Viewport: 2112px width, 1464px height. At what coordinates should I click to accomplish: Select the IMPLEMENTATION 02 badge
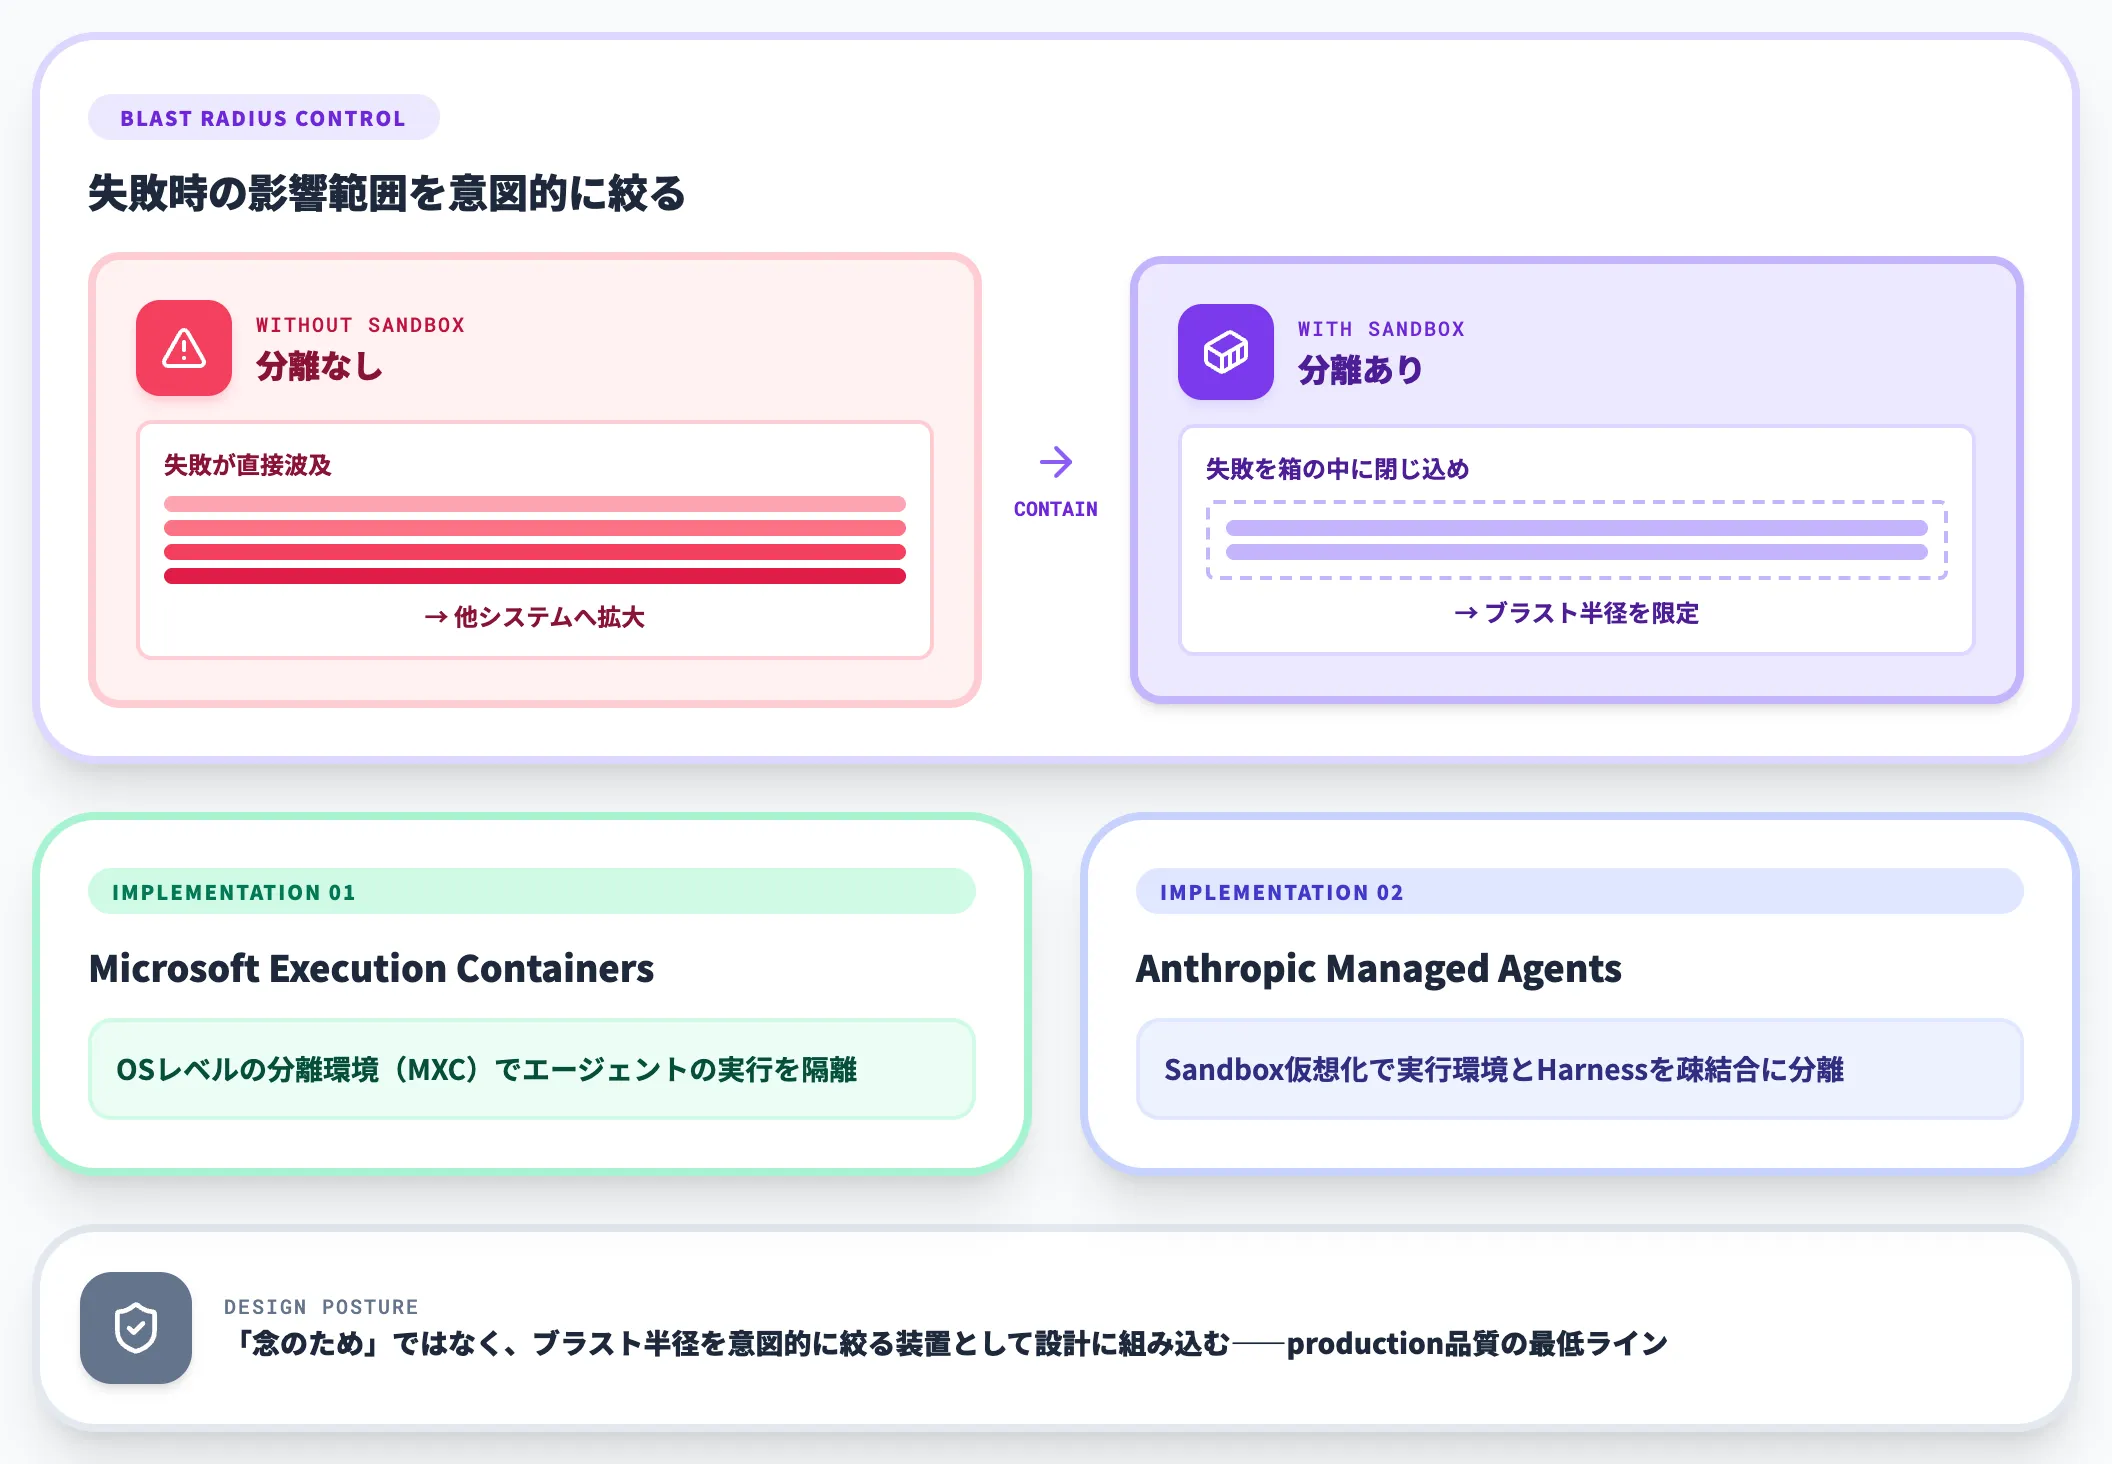click(1580, 891)
